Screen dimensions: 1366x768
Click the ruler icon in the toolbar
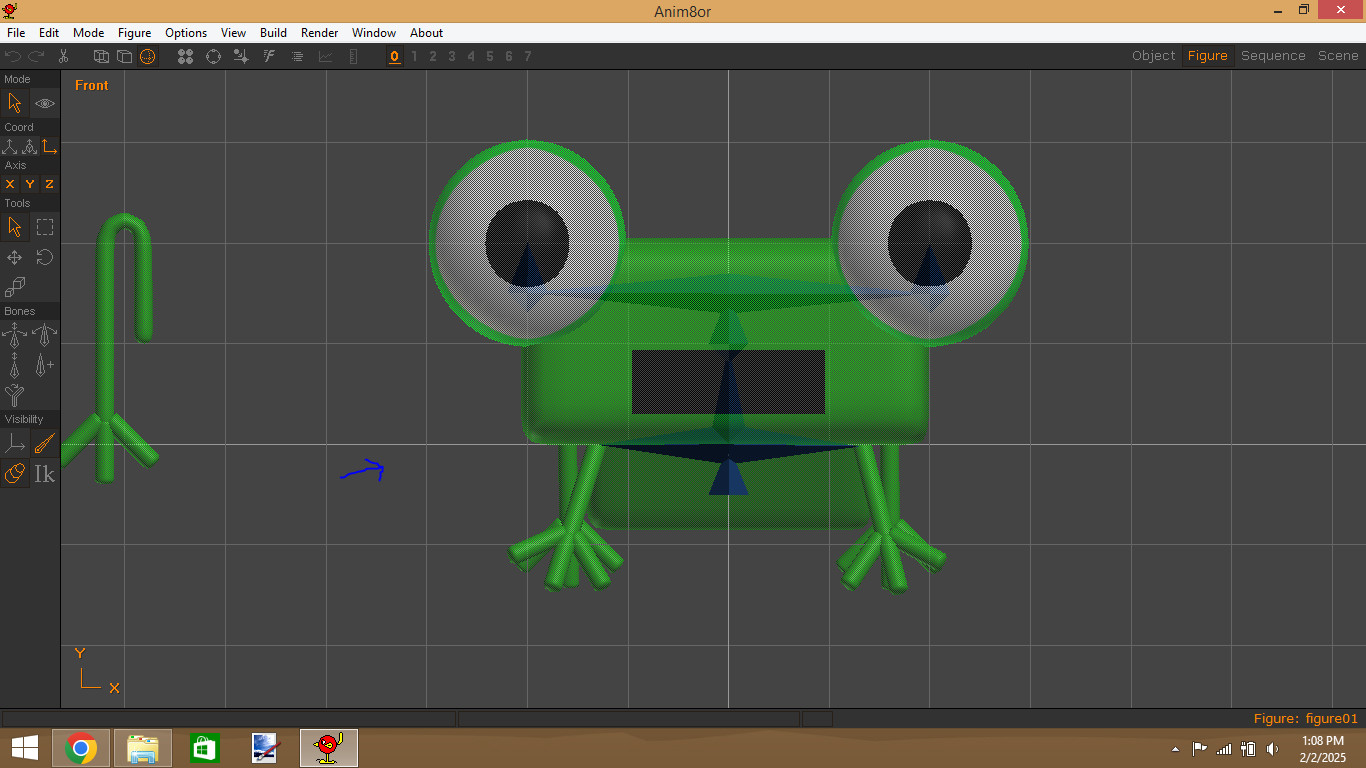(353, 56)
